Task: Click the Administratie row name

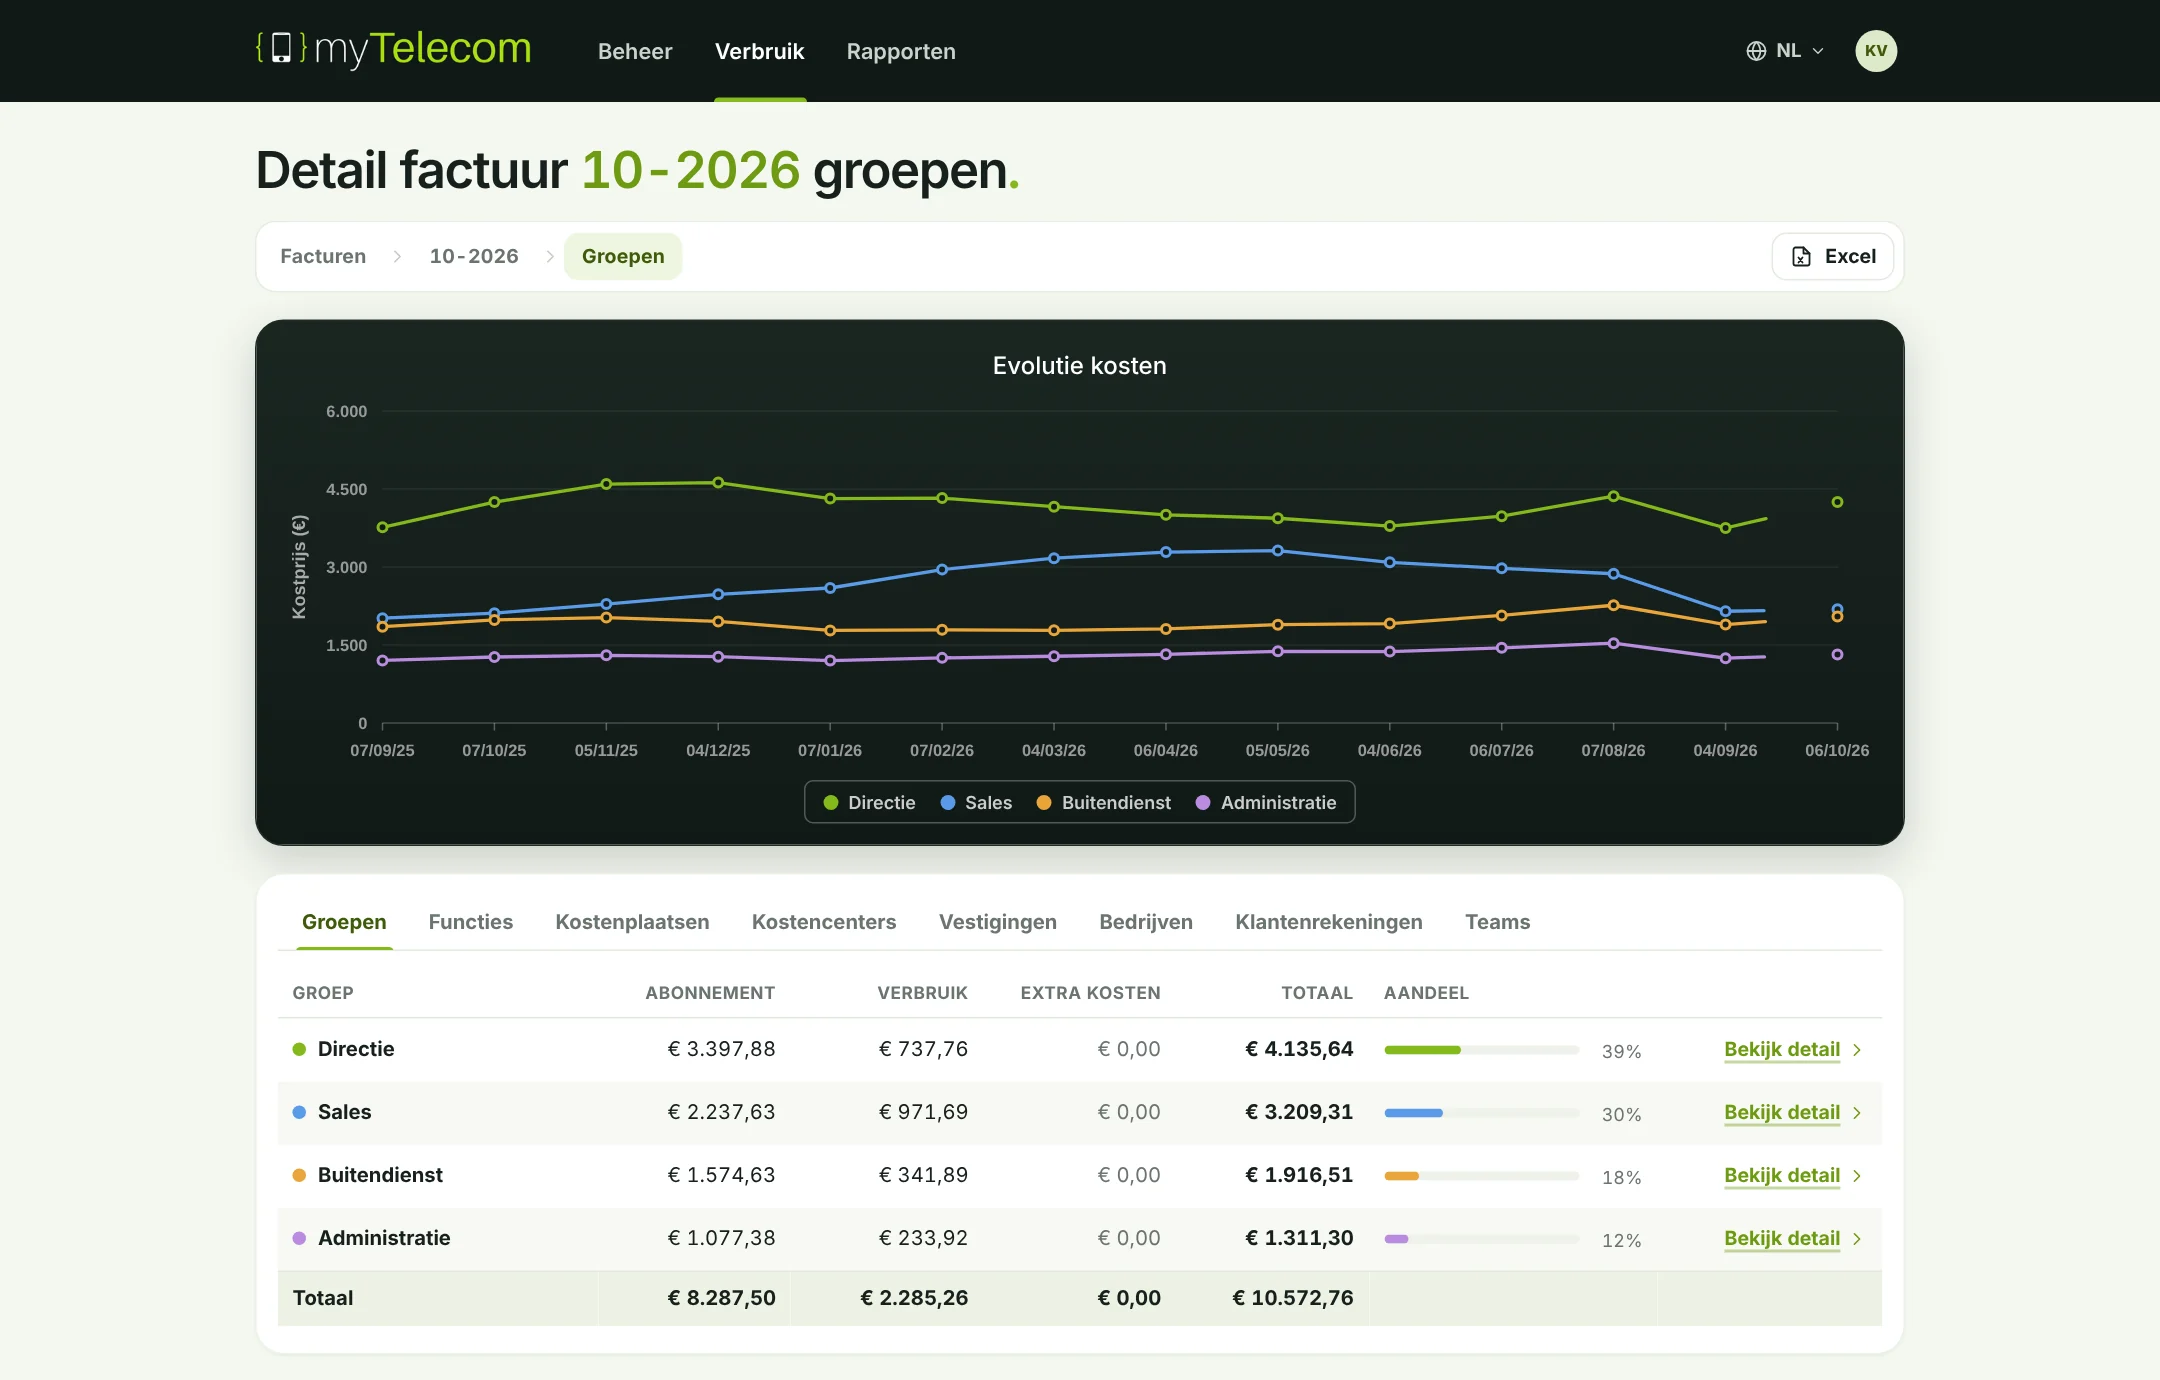Action: tap(384, 1238)
